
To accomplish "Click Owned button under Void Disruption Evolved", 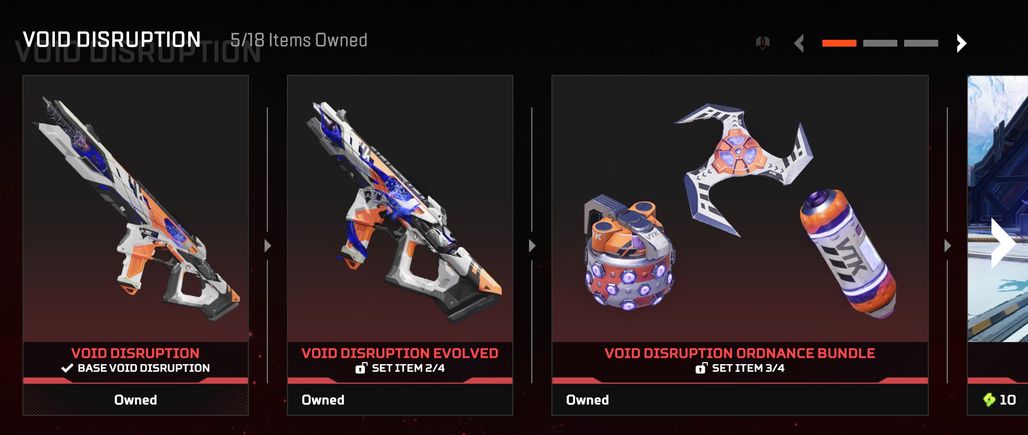I will tap(400, 400).
